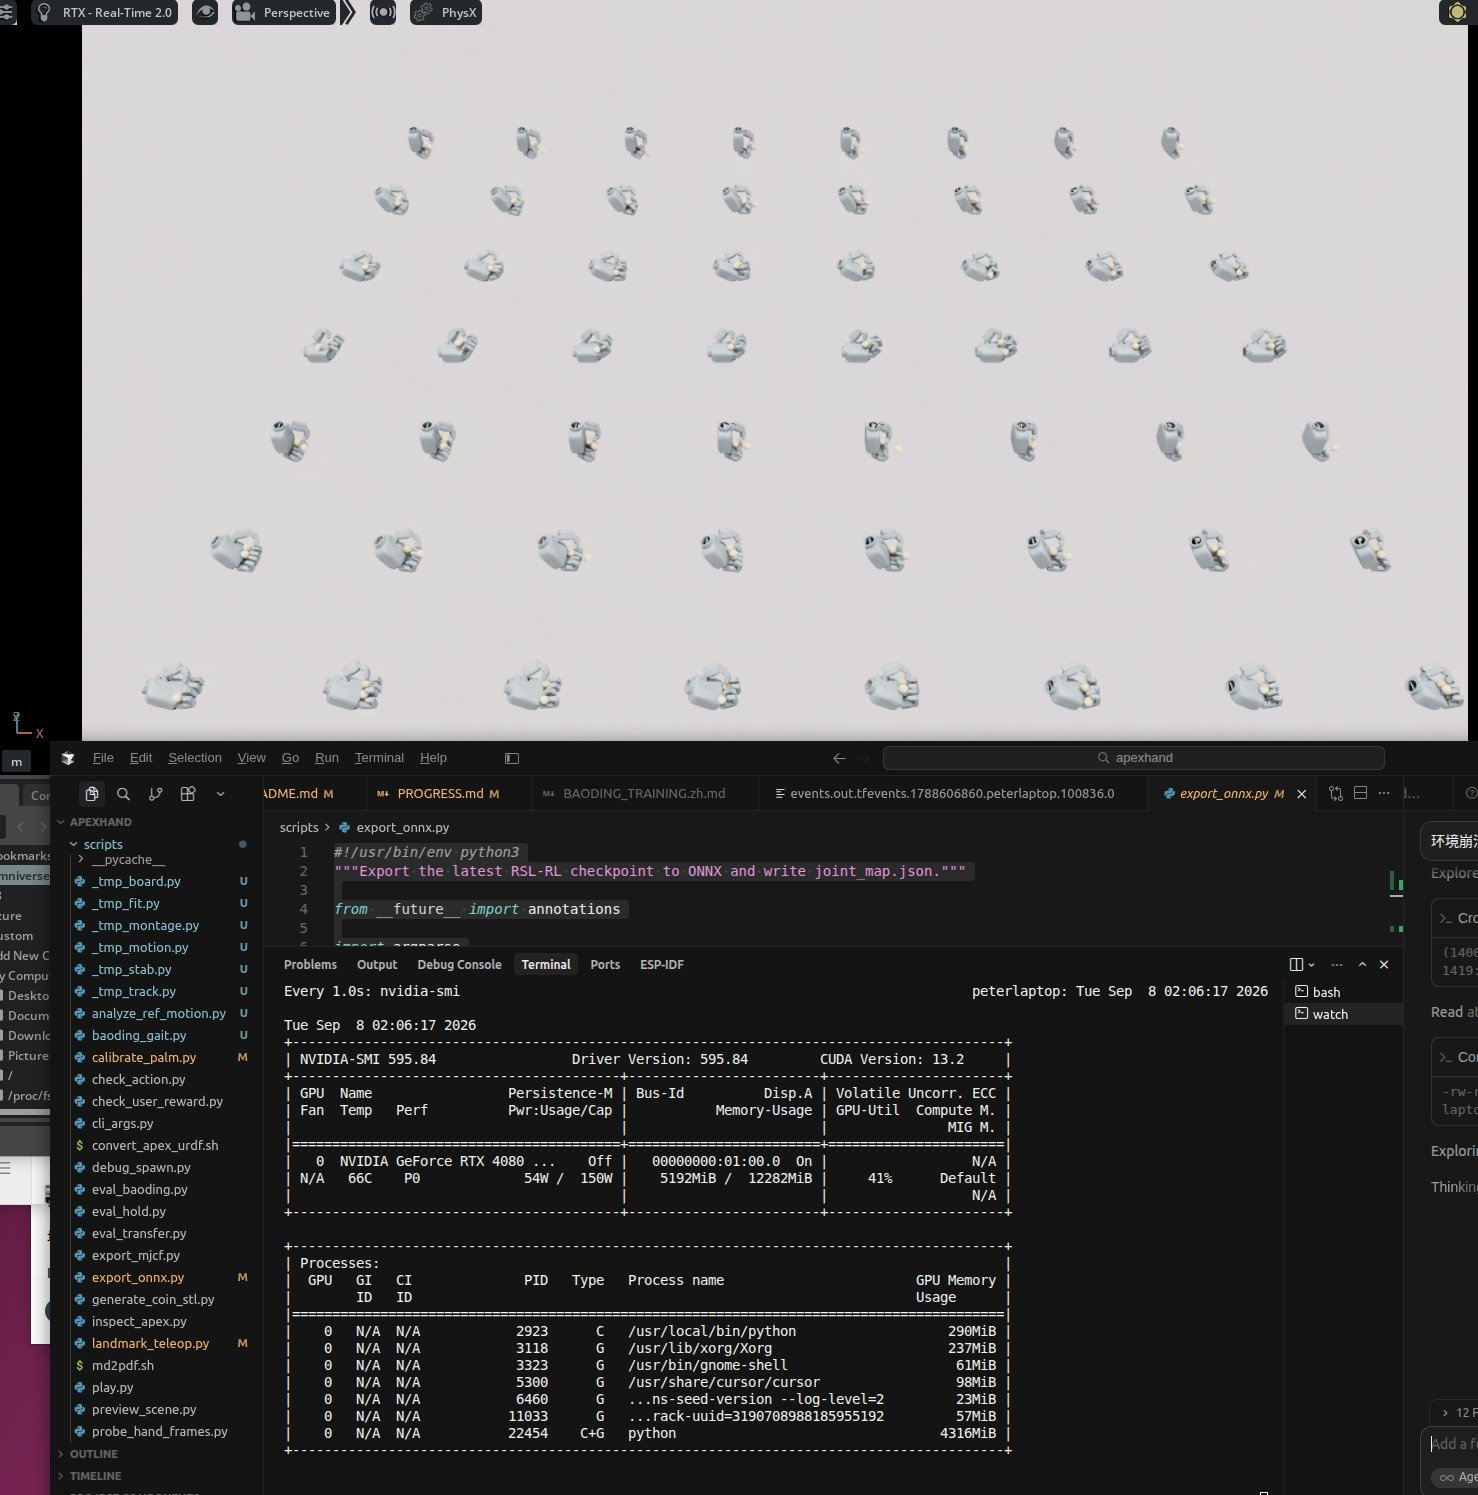This screenshot has height=1495, width=1478.
Task: Click the back navigation arrow
Action: pyautogui.click(x=839, y=758)
